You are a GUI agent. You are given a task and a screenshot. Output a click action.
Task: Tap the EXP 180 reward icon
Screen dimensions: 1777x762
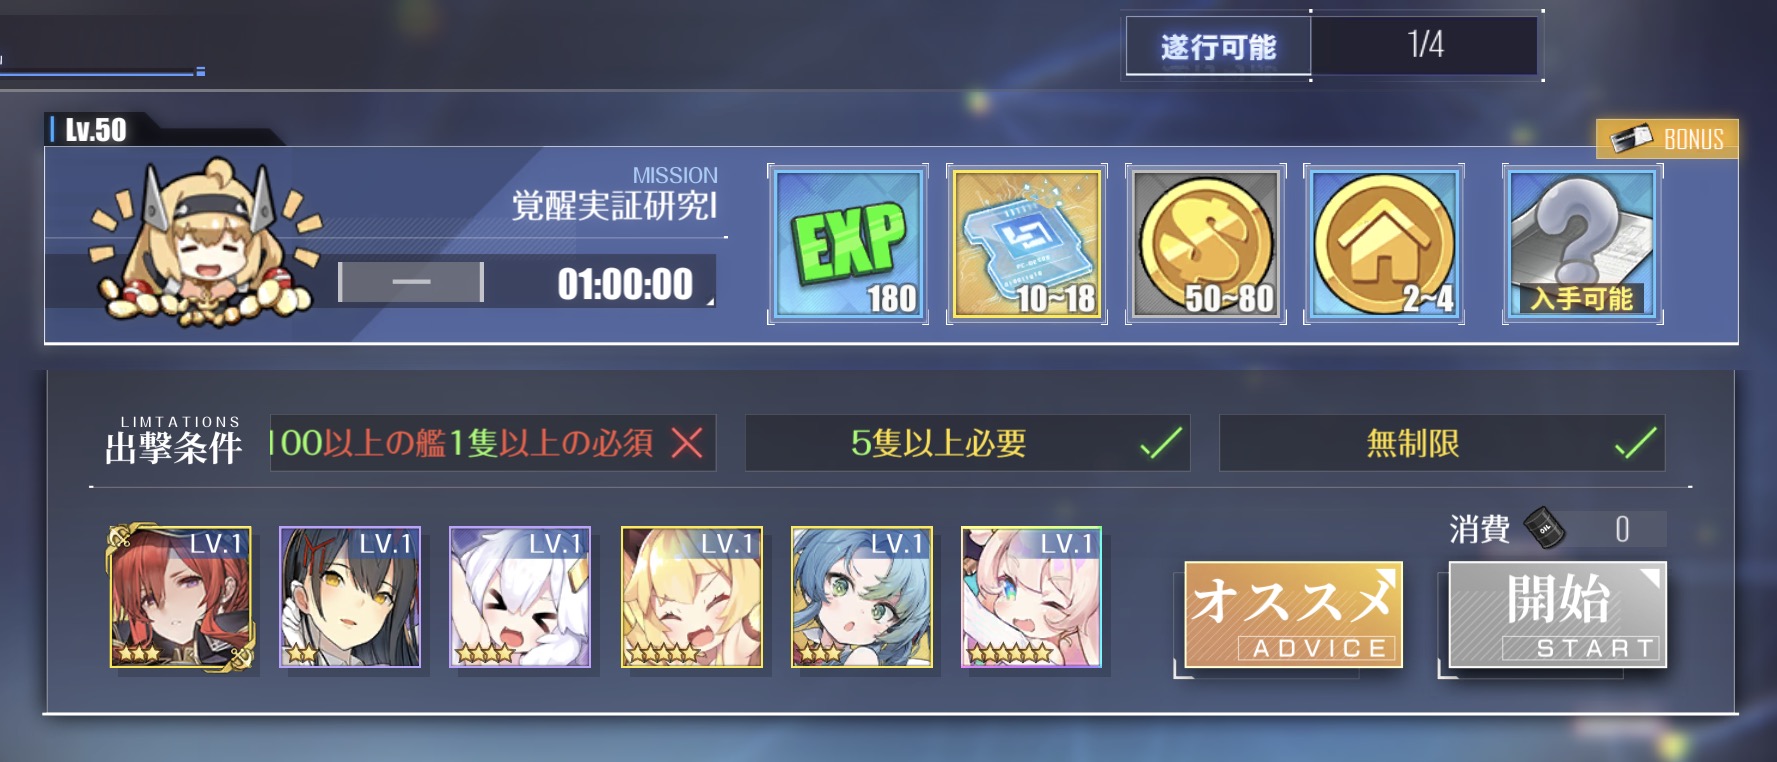coord(848,245)
